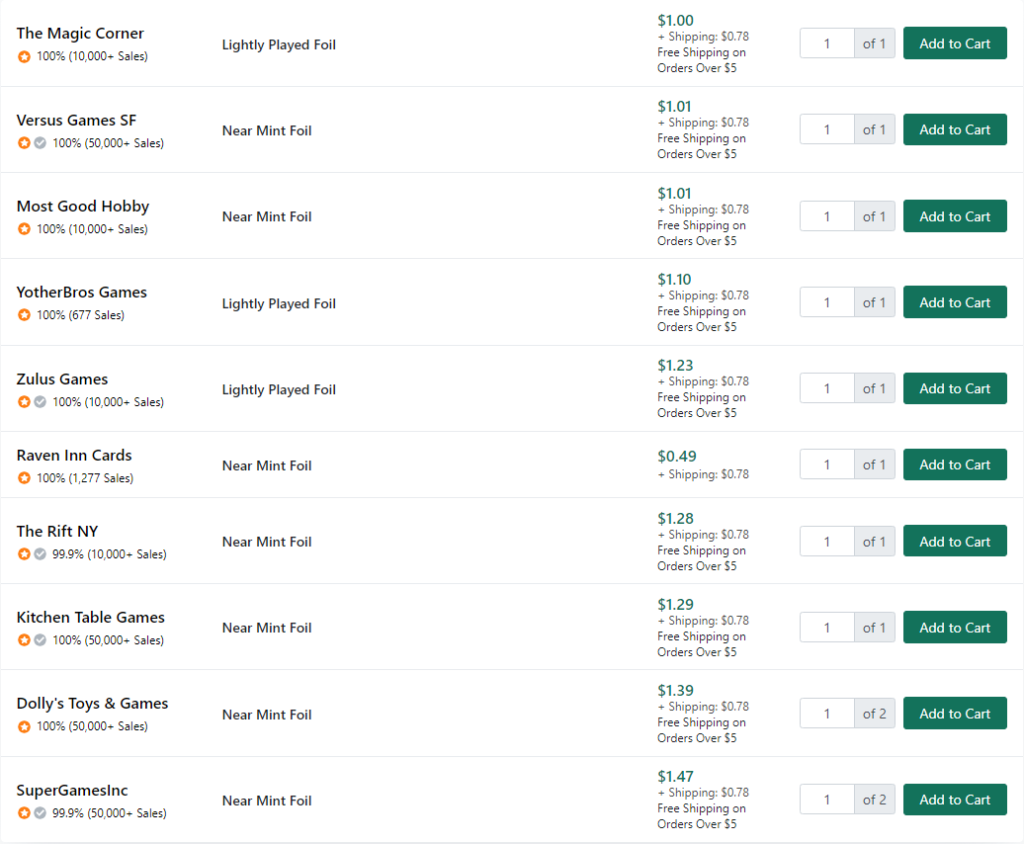Viewport: 1024px width, 844px height.
Task: Click orange star badge for YotherBros Games
Action: (x=24, y=316)
